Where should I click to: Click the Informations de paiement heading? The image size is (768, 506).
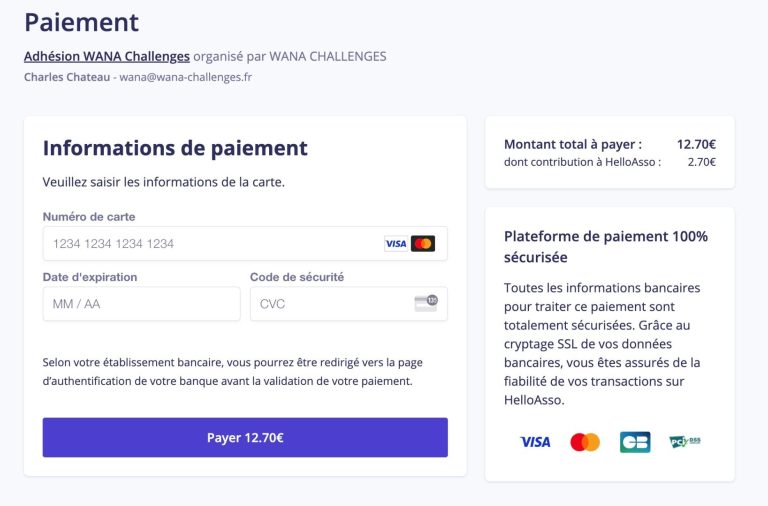pos(175,148)
